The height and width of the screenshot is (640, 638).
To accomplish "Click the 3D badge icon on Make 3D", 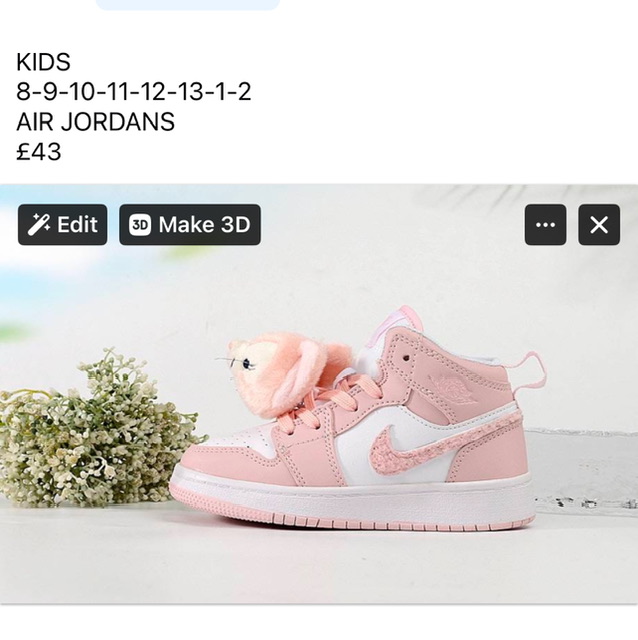I will (x=140, y=225).
